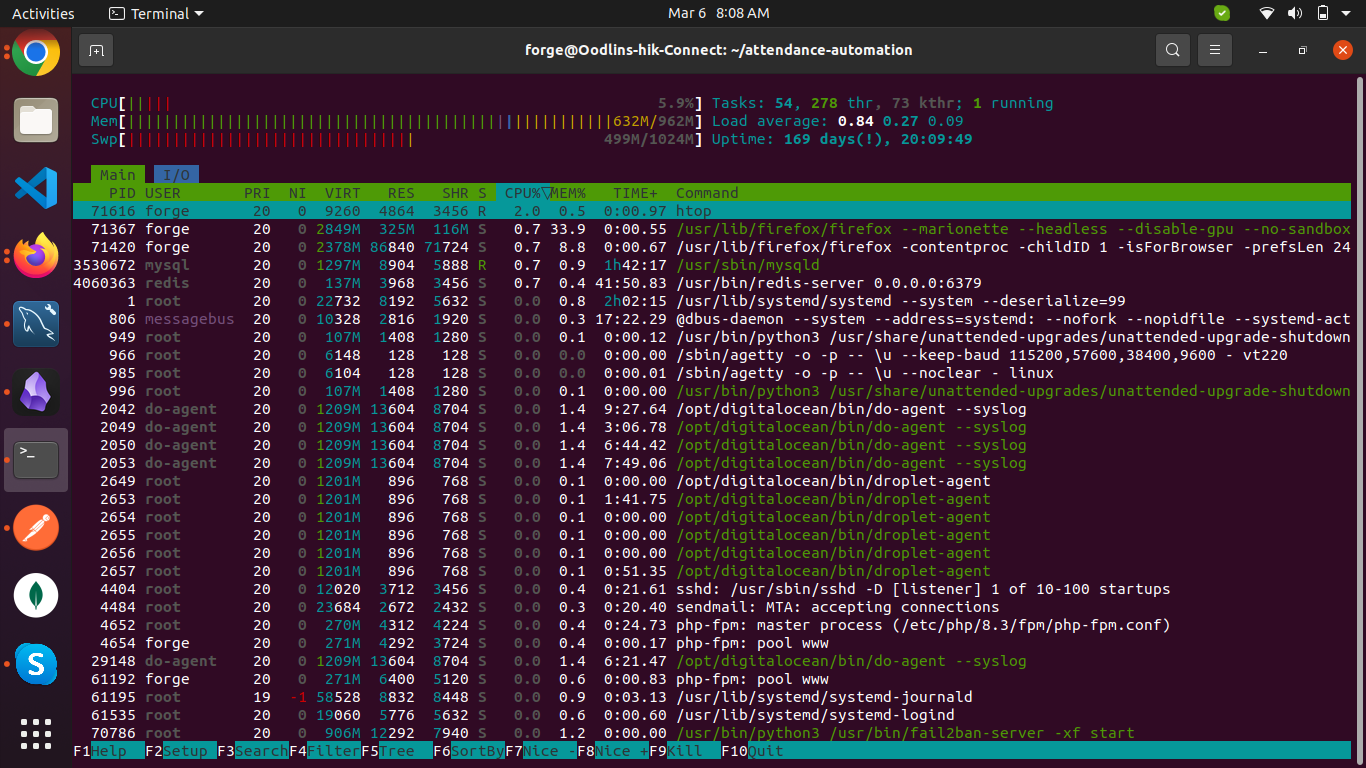Sort by the MEM% column header
1366x768 pixels.
[x=568, y=193]
